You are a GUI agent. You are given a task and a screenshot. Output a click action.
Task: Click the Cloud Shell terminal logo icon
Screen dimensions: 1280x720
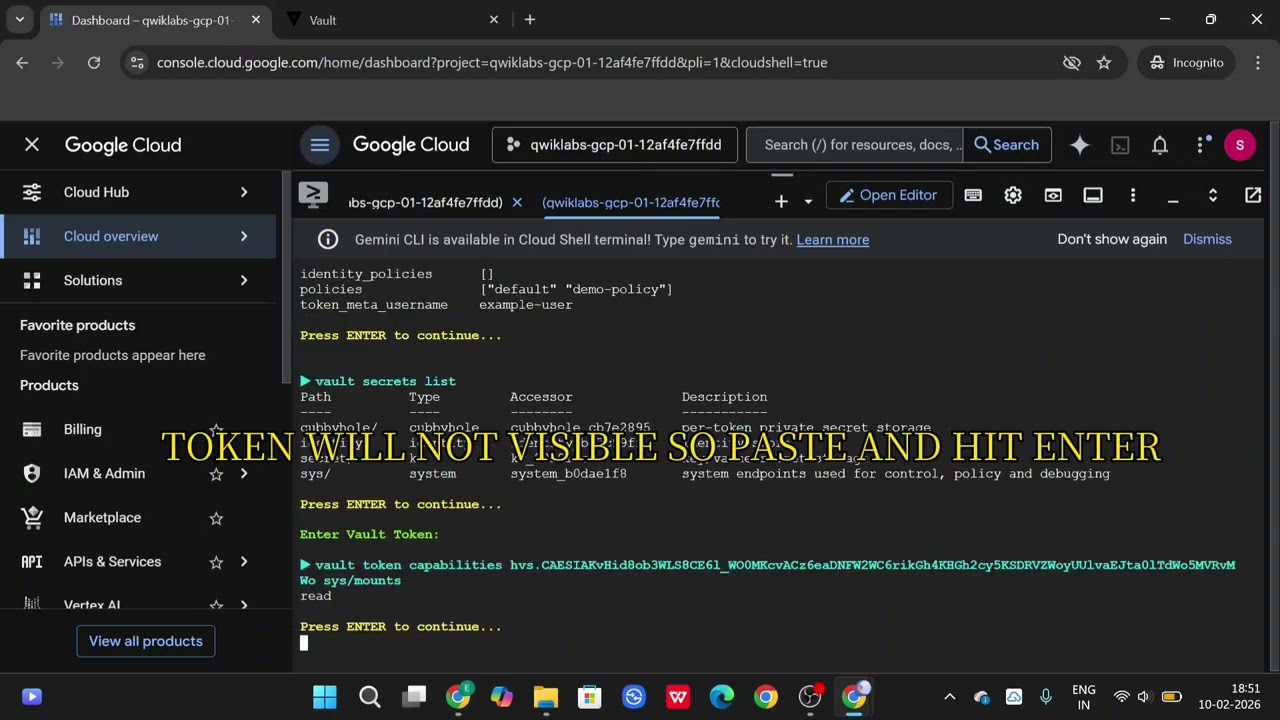click(x=313, y=195)
